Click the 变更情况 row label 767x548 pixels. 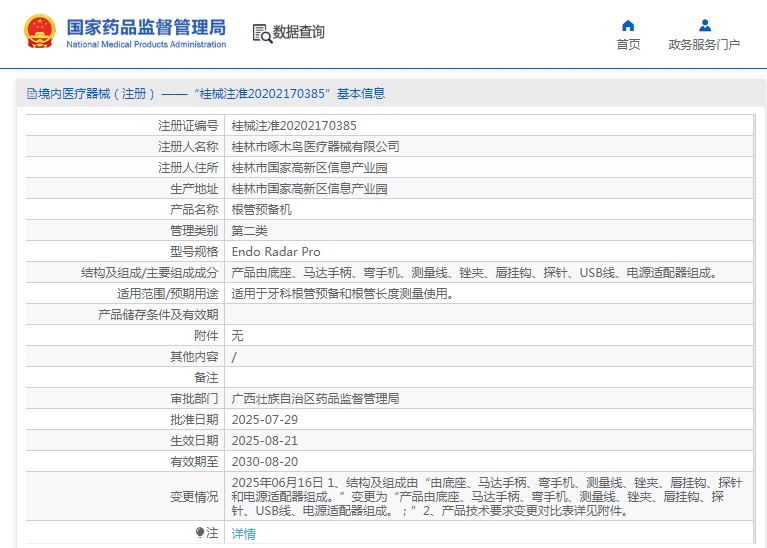(194, 497)
